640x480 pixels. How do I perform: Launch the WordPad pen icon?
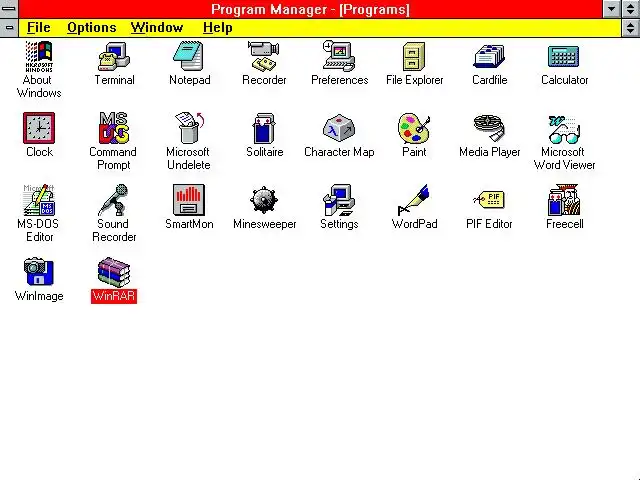pyautogui.click(x=414, y=200)
